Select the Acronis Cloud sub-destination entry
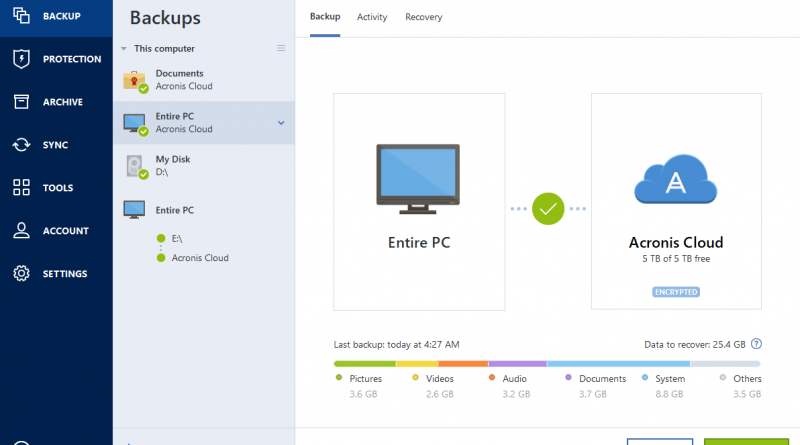The height and width of the screenshot is (445, 800). click(x=199, y=258)
